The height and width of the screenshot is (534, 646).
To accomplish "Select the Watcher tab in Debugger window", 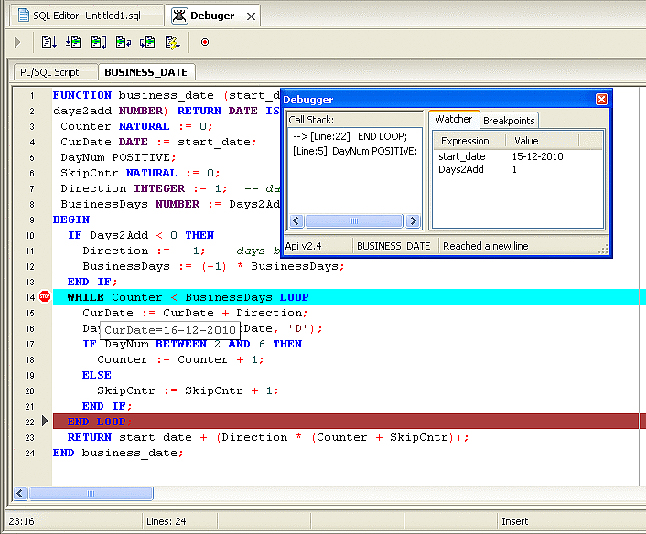I will (x=454, y=120).
